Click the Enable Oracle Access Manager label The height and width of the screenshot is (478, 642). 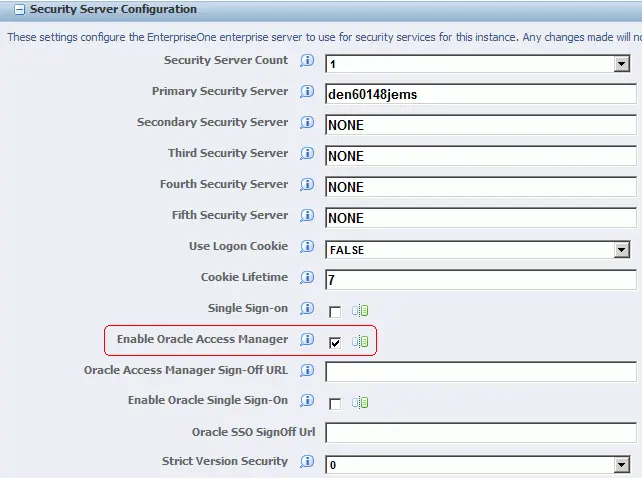203,339
